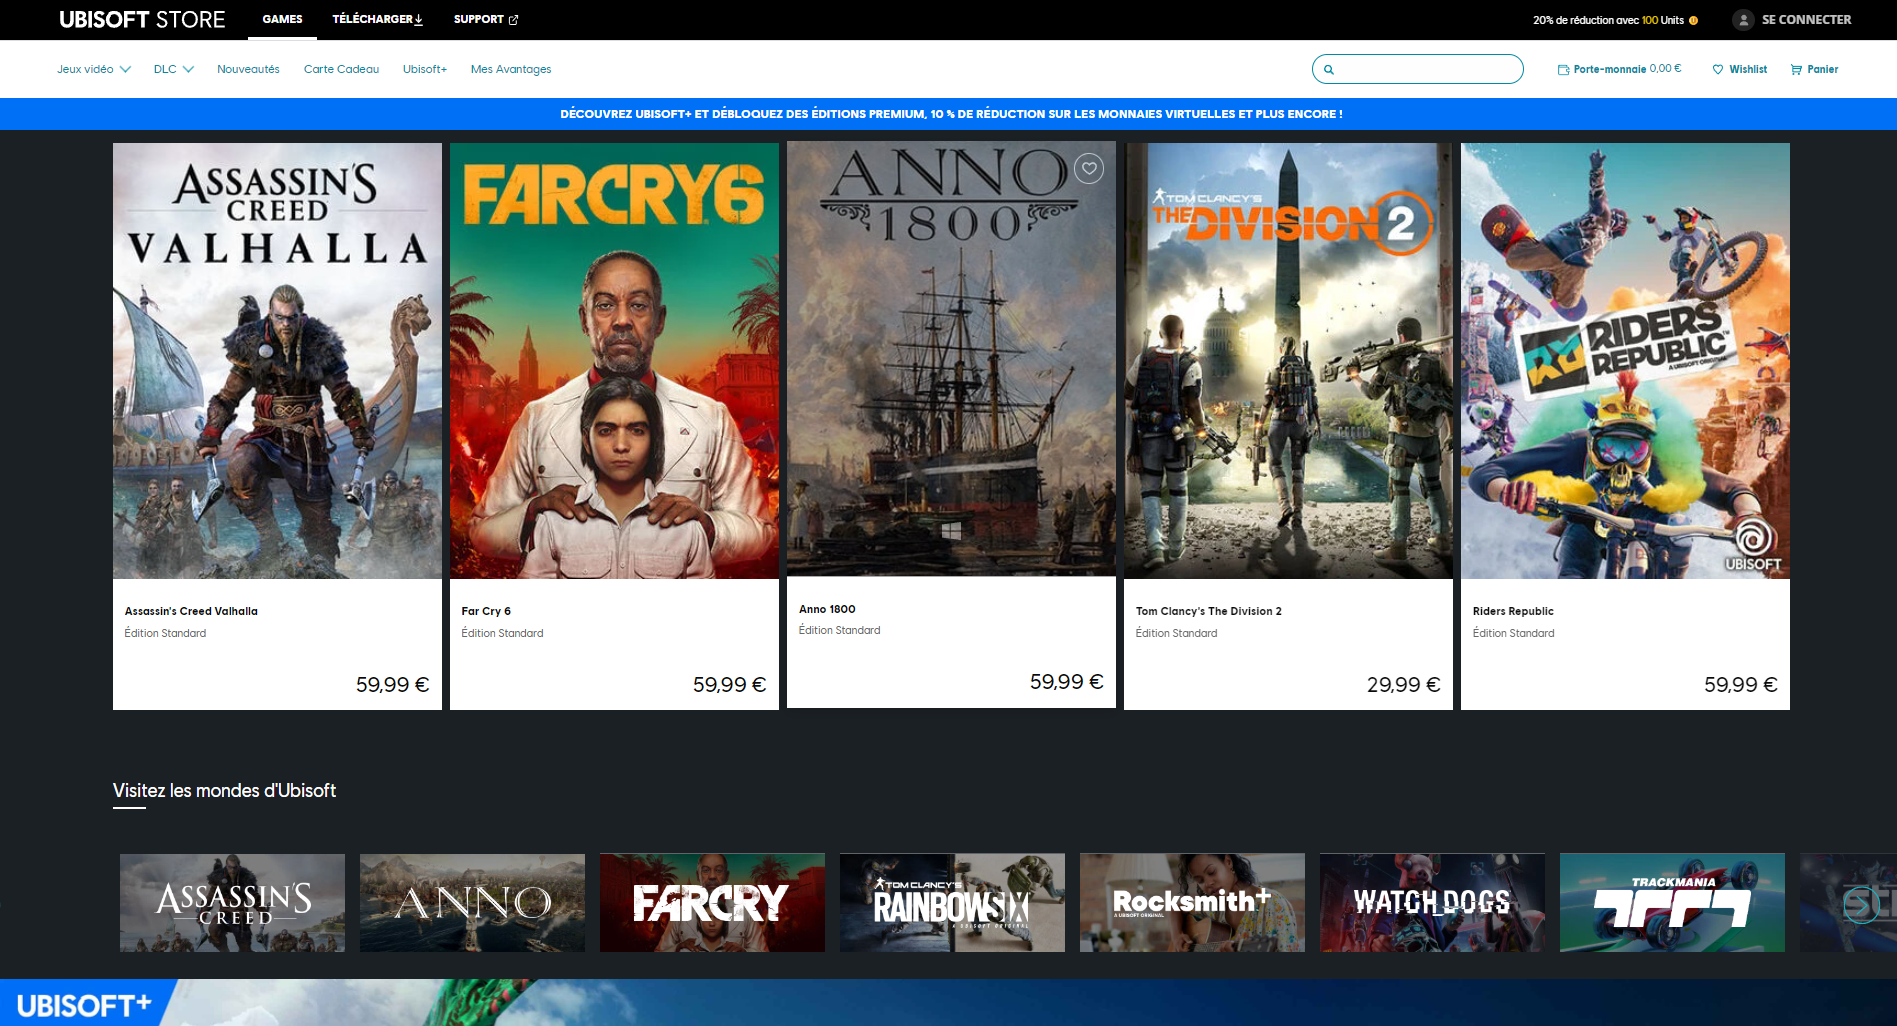Open the wallet Porte-monnaie icon
This screenshot has height=1026, width=1897.
pos(1563,70)
